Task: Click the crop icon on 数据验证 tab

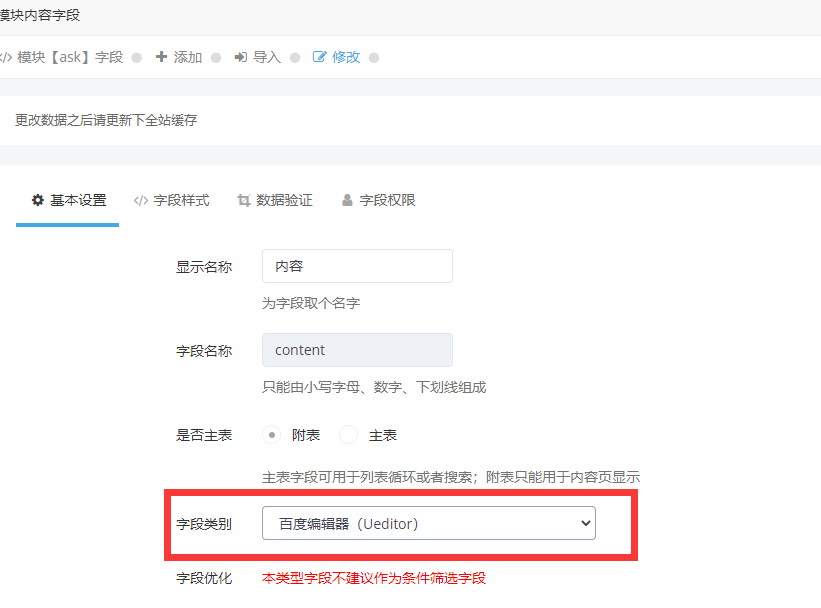Action: point(244,200)
